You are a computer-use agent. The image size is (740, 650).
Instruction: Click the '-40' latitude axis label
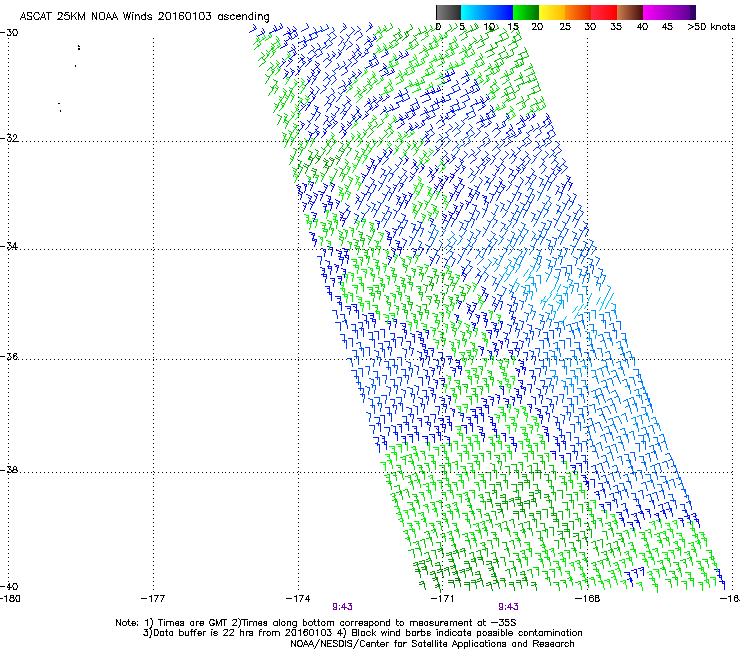tap(9, 586)
